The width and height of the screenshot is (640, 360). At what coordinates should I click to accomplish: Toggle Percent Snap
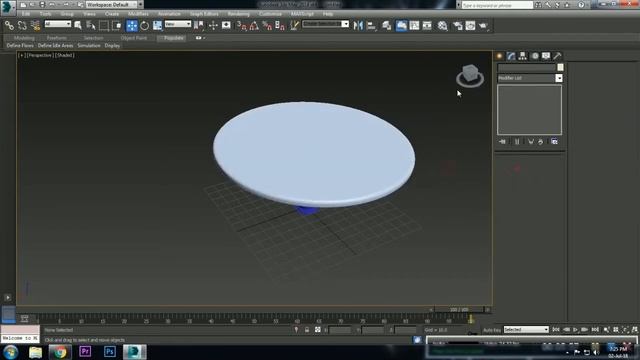click(267, 26)
